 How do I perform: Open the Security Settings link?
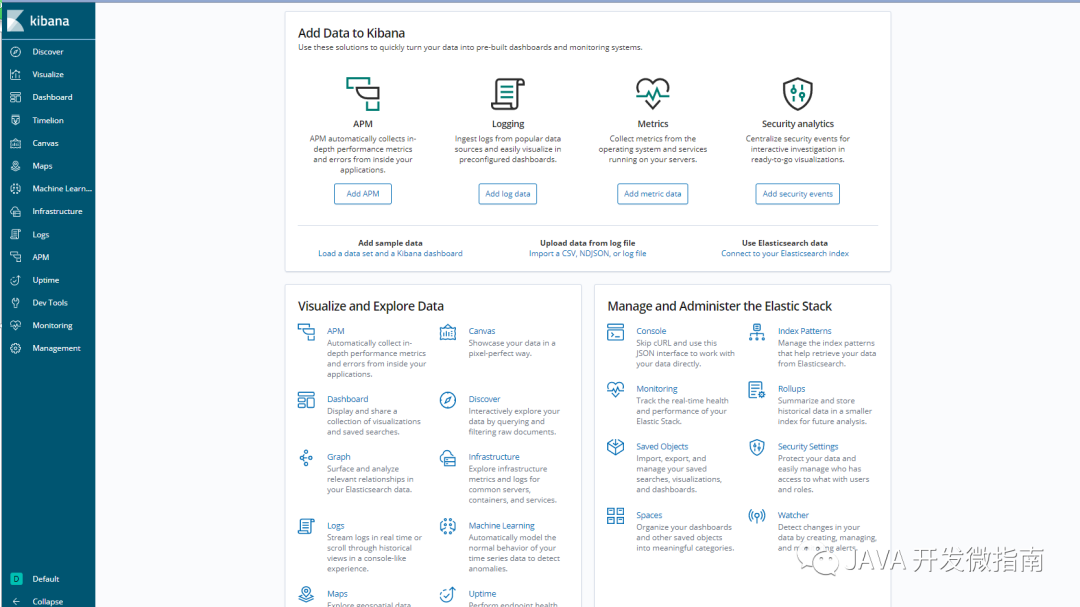(808, 446)
